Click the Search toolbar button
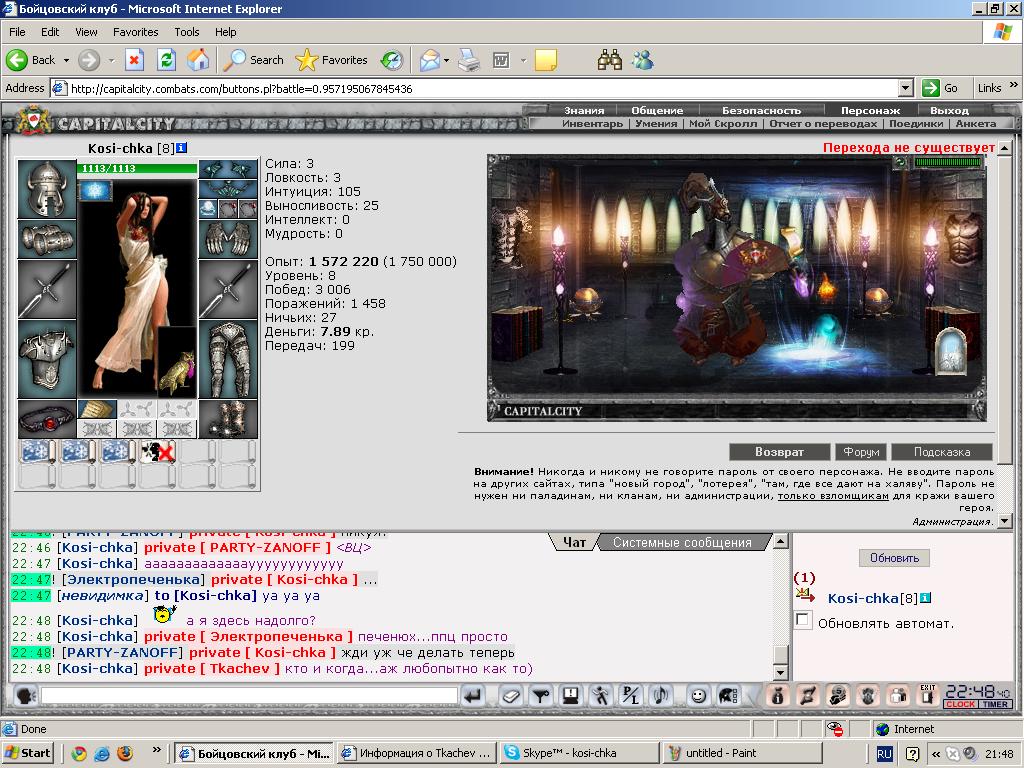The width and height of the screenshot is (1024, 768). (x=253, y=60)
